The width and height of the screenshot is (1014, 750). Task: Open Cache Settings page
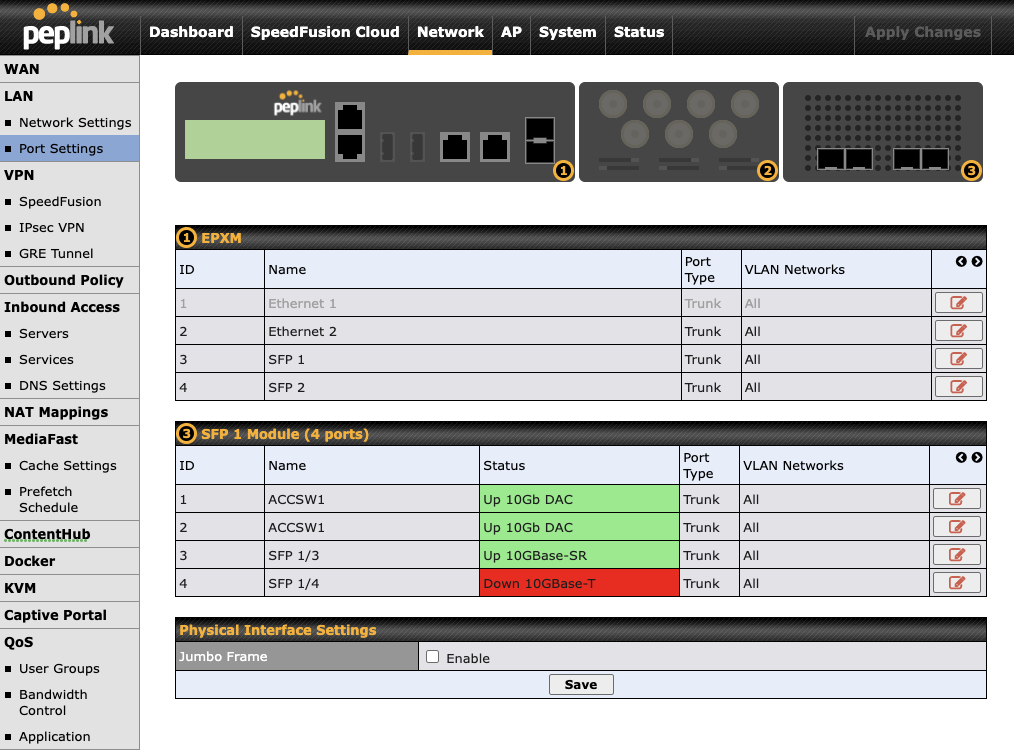[x=69, y=465]
